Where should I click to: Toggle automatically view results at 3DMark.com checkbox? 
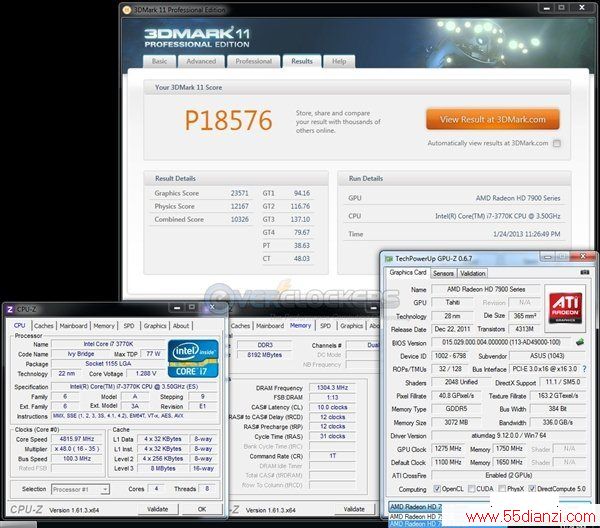pos(557,143)
